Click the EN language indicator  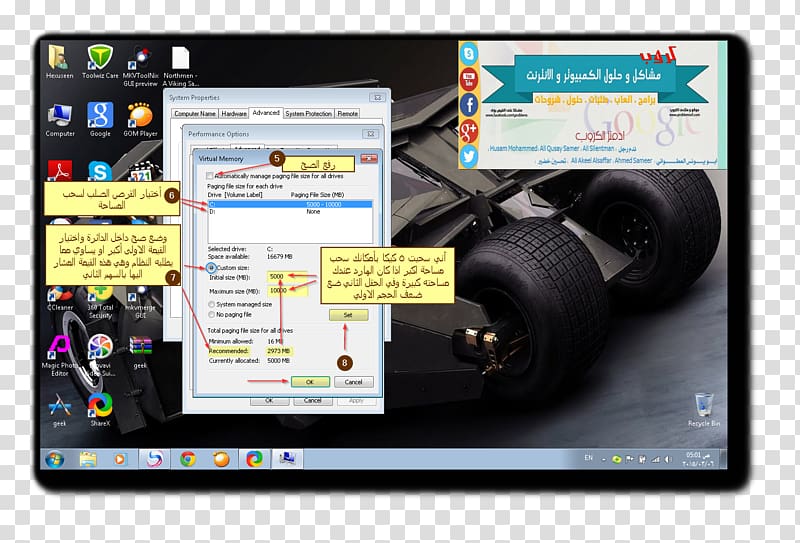pos(588,458)
